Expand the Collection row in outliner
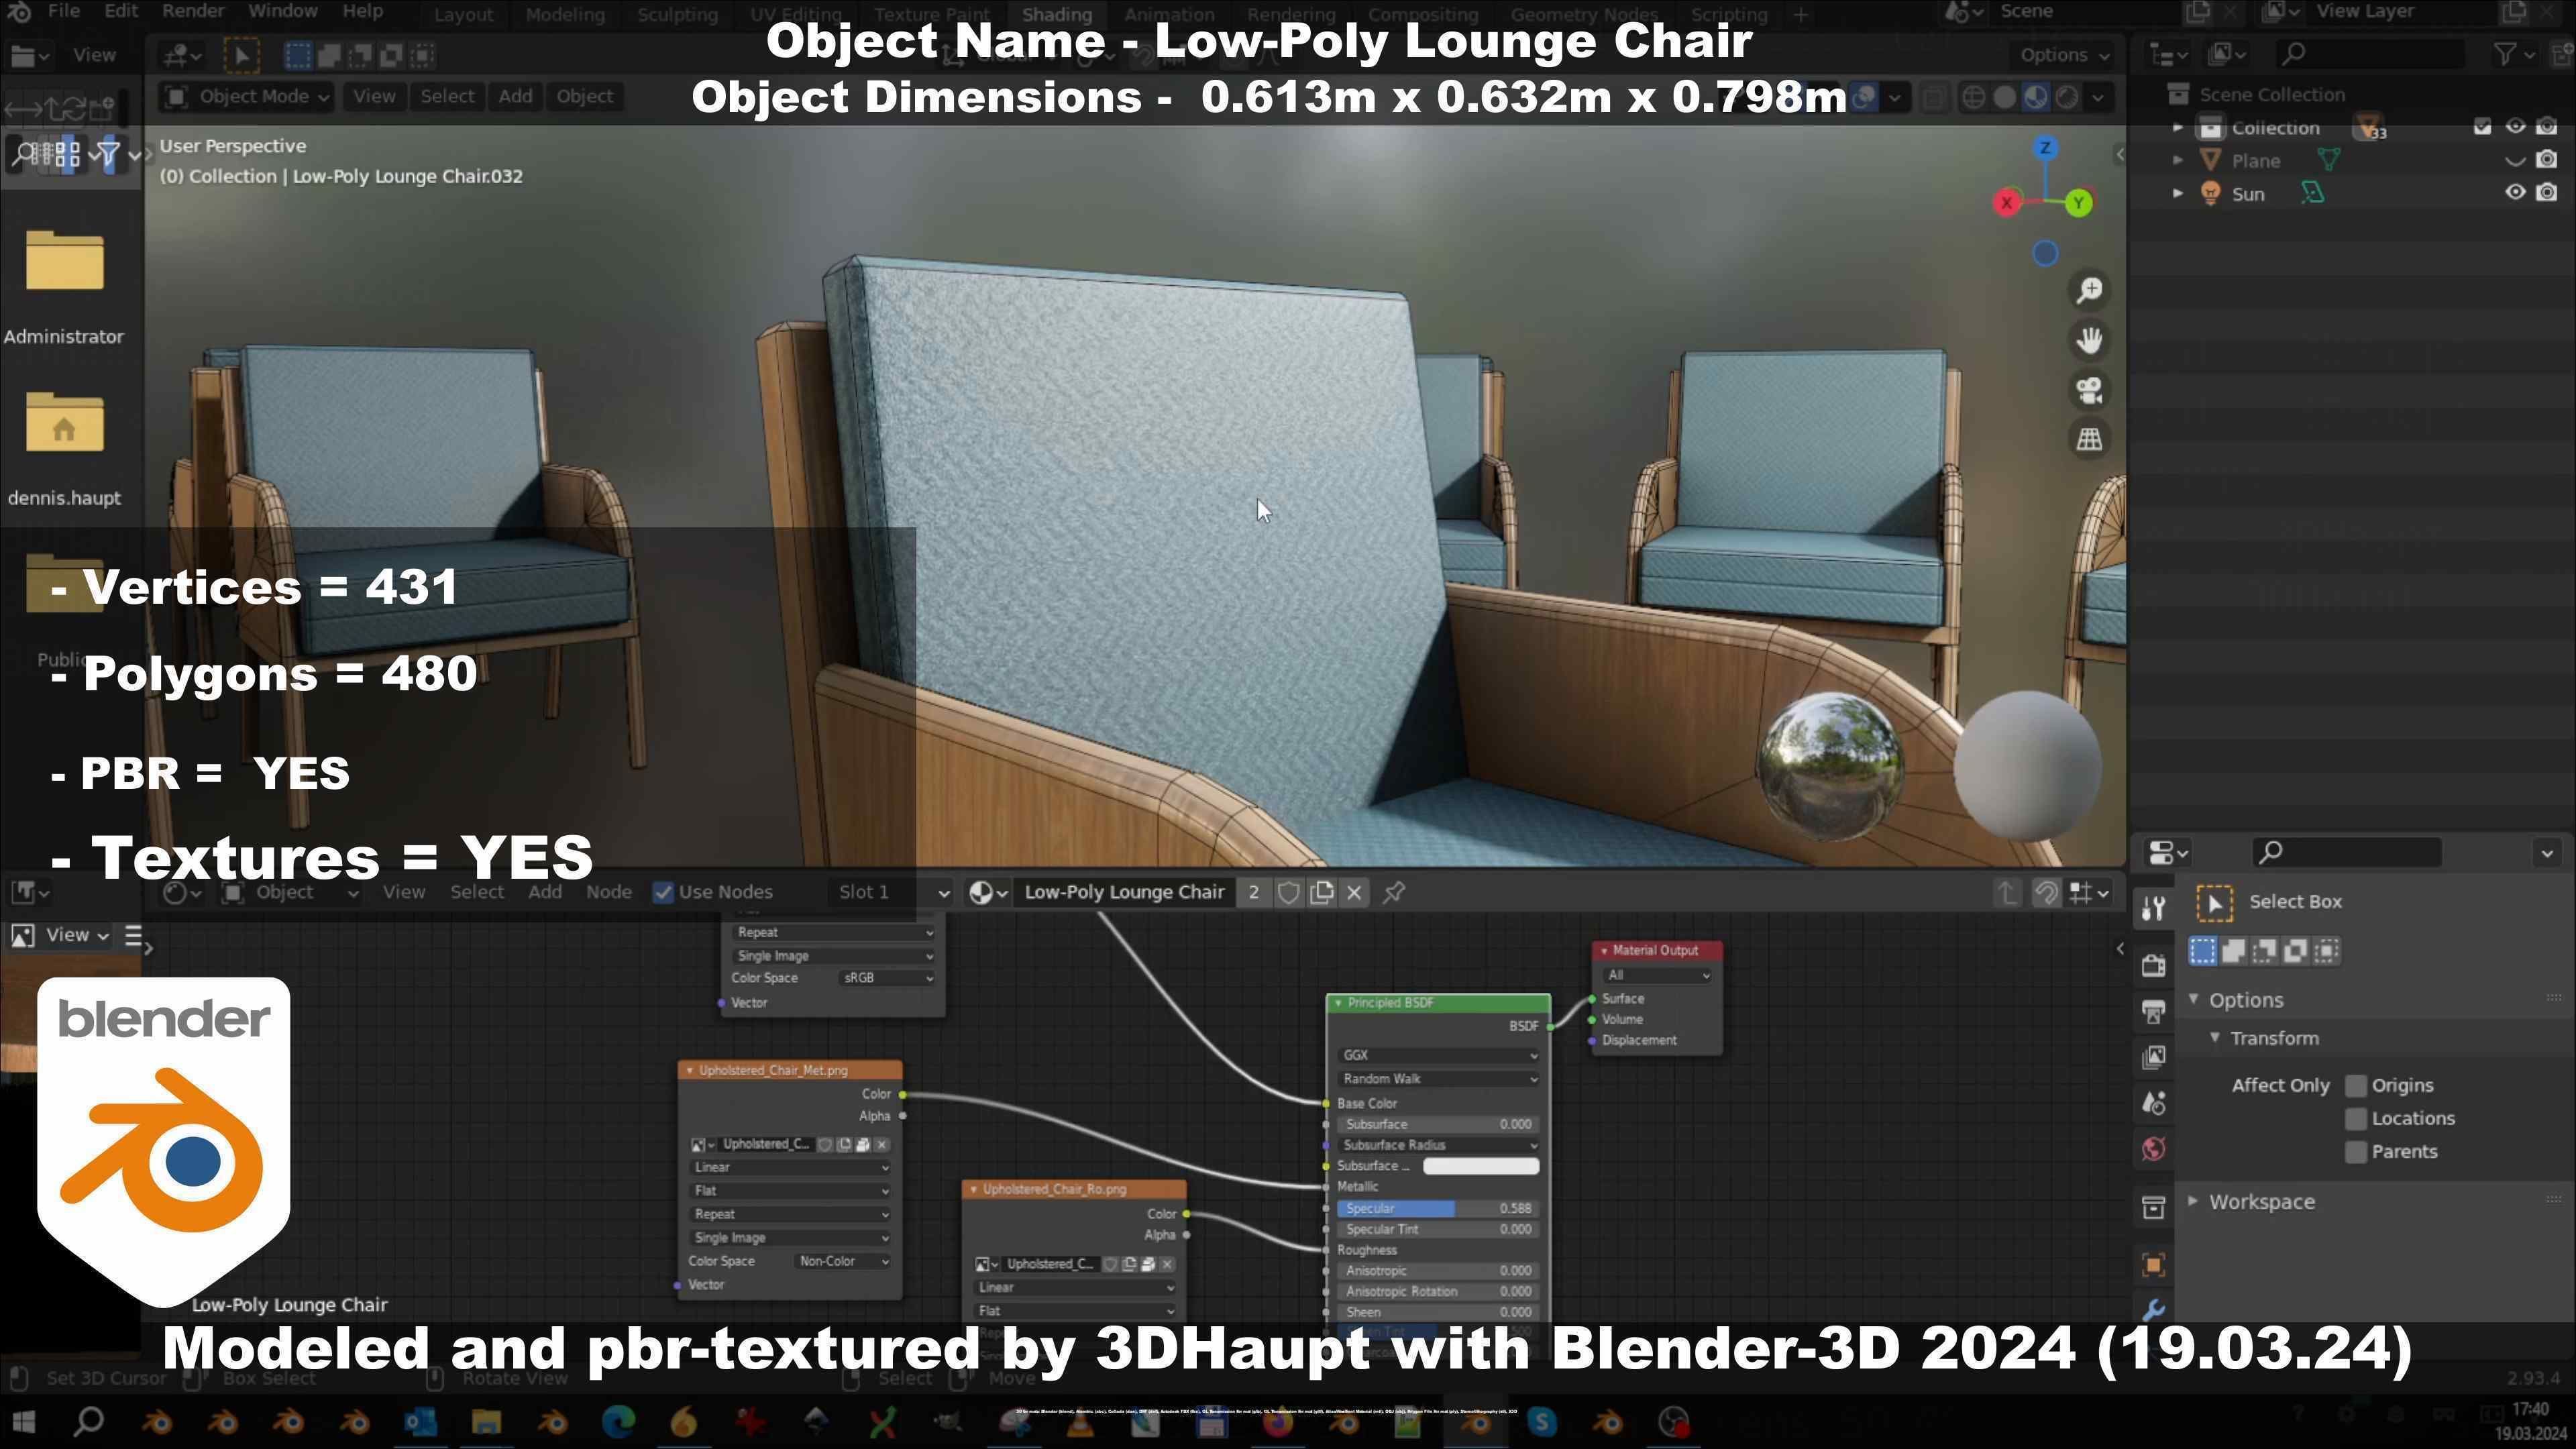 2178,128
